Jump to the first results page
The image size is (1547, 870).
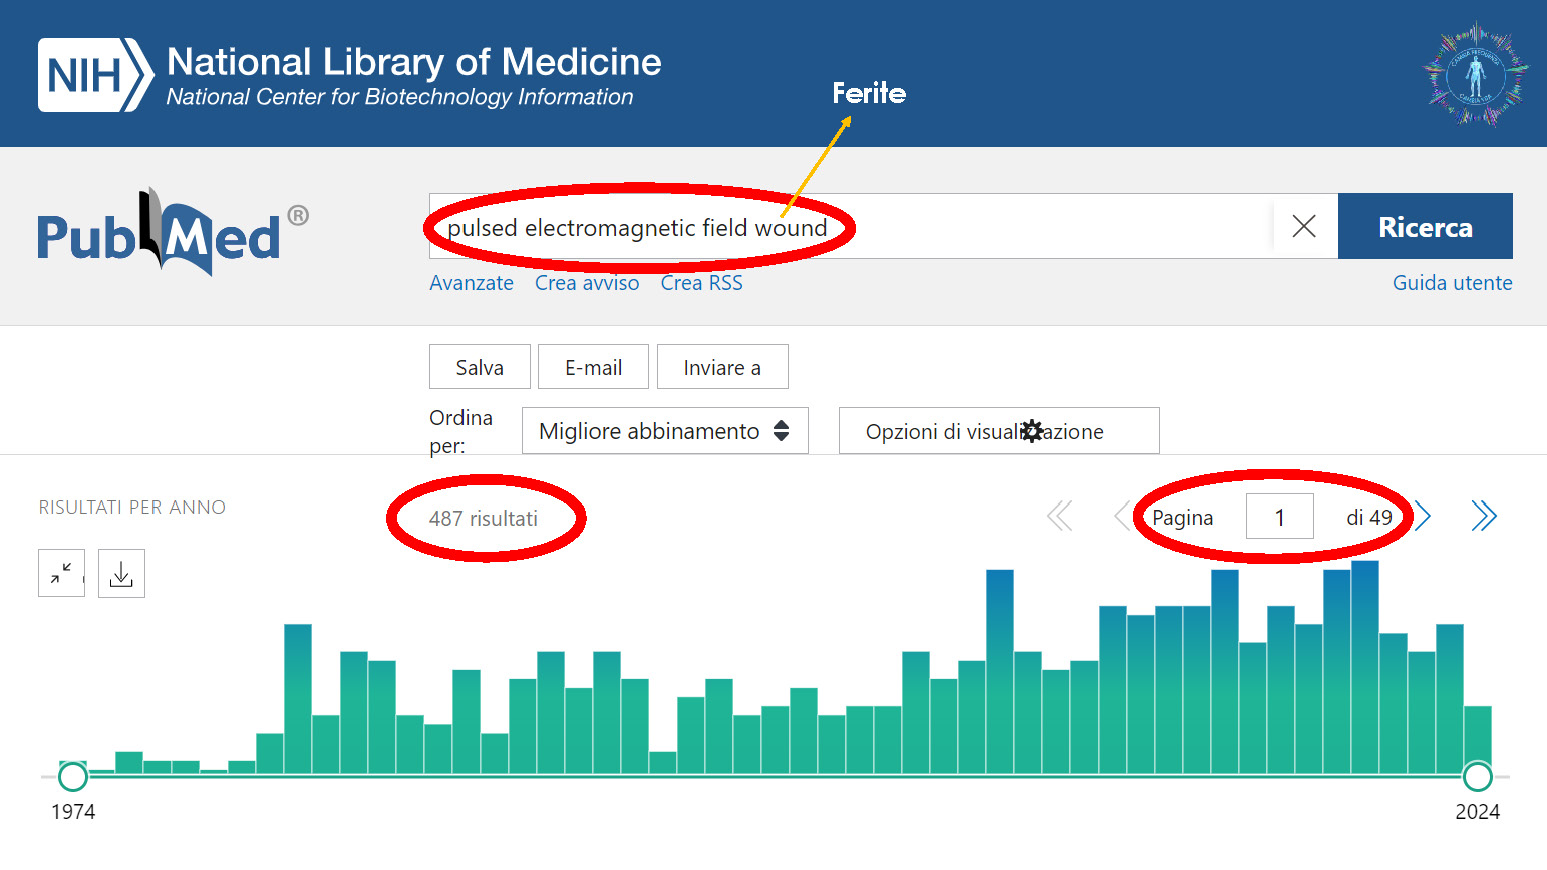coord(1059,516)
